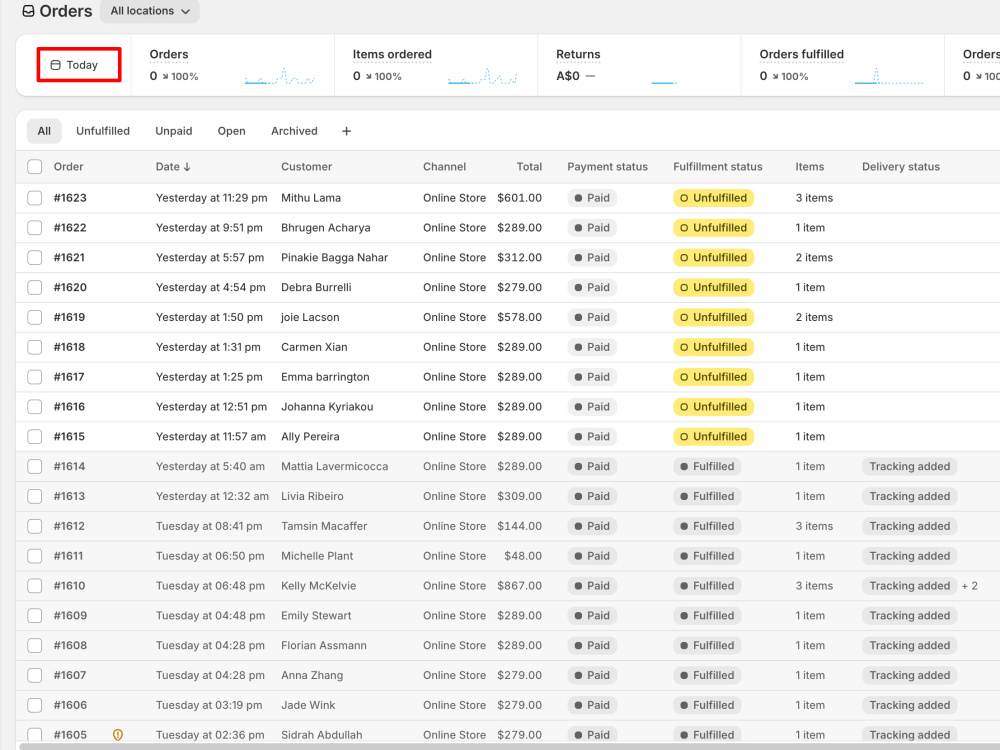Click the Orders sparkline chart
Image resolution: width=1000 pixels, height=750 pixels.
pyautogui.click(x=279, y=77)
